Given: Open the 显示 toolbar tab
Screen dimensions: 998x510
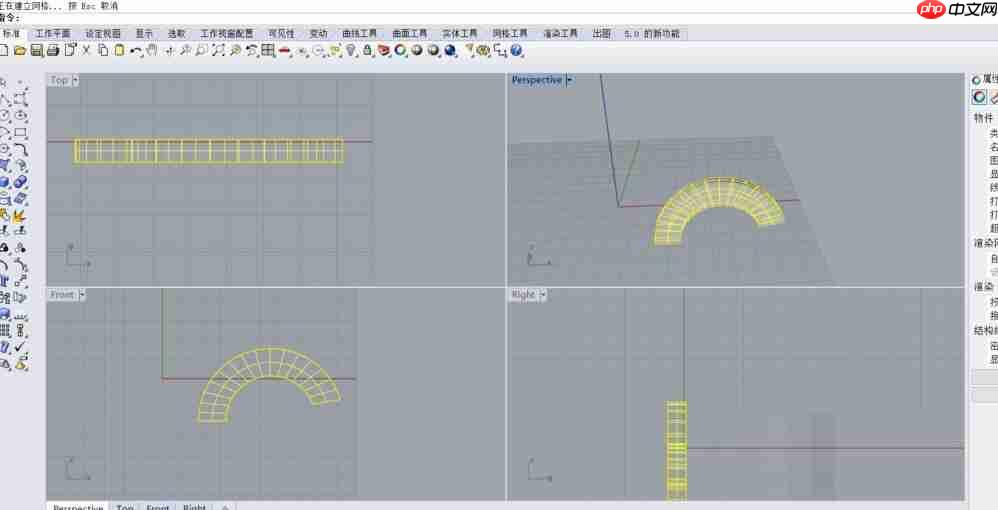Looking at the screenshot, I should click(x=144, y=34).
